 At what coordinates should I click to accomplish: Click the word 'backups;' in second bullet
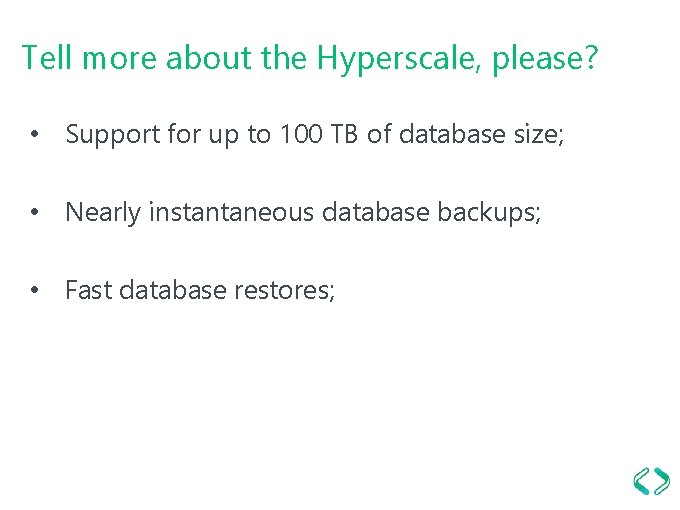tap(489, 212)
